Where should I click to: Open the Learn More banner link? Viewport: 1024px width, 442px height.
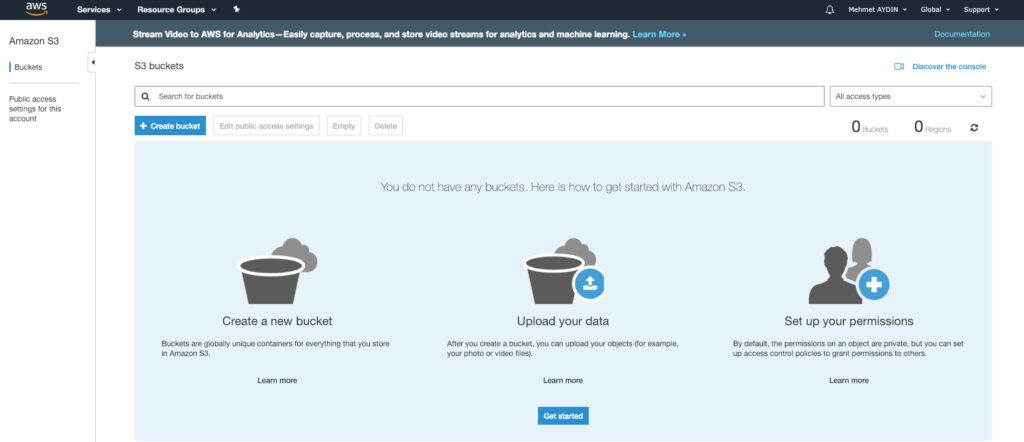coord(659,34)
